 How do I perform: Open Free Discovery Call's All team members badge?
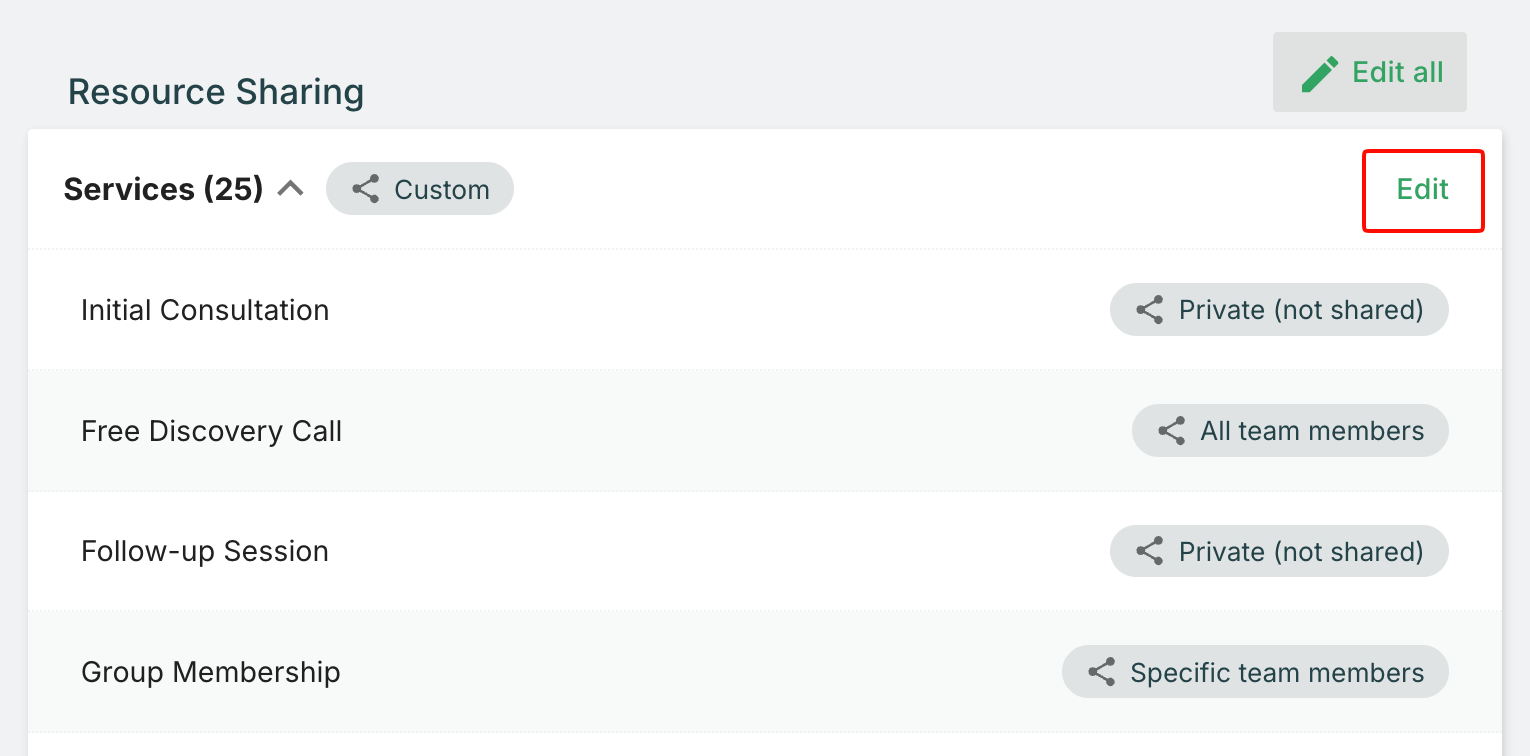(x=1311, y=431)
